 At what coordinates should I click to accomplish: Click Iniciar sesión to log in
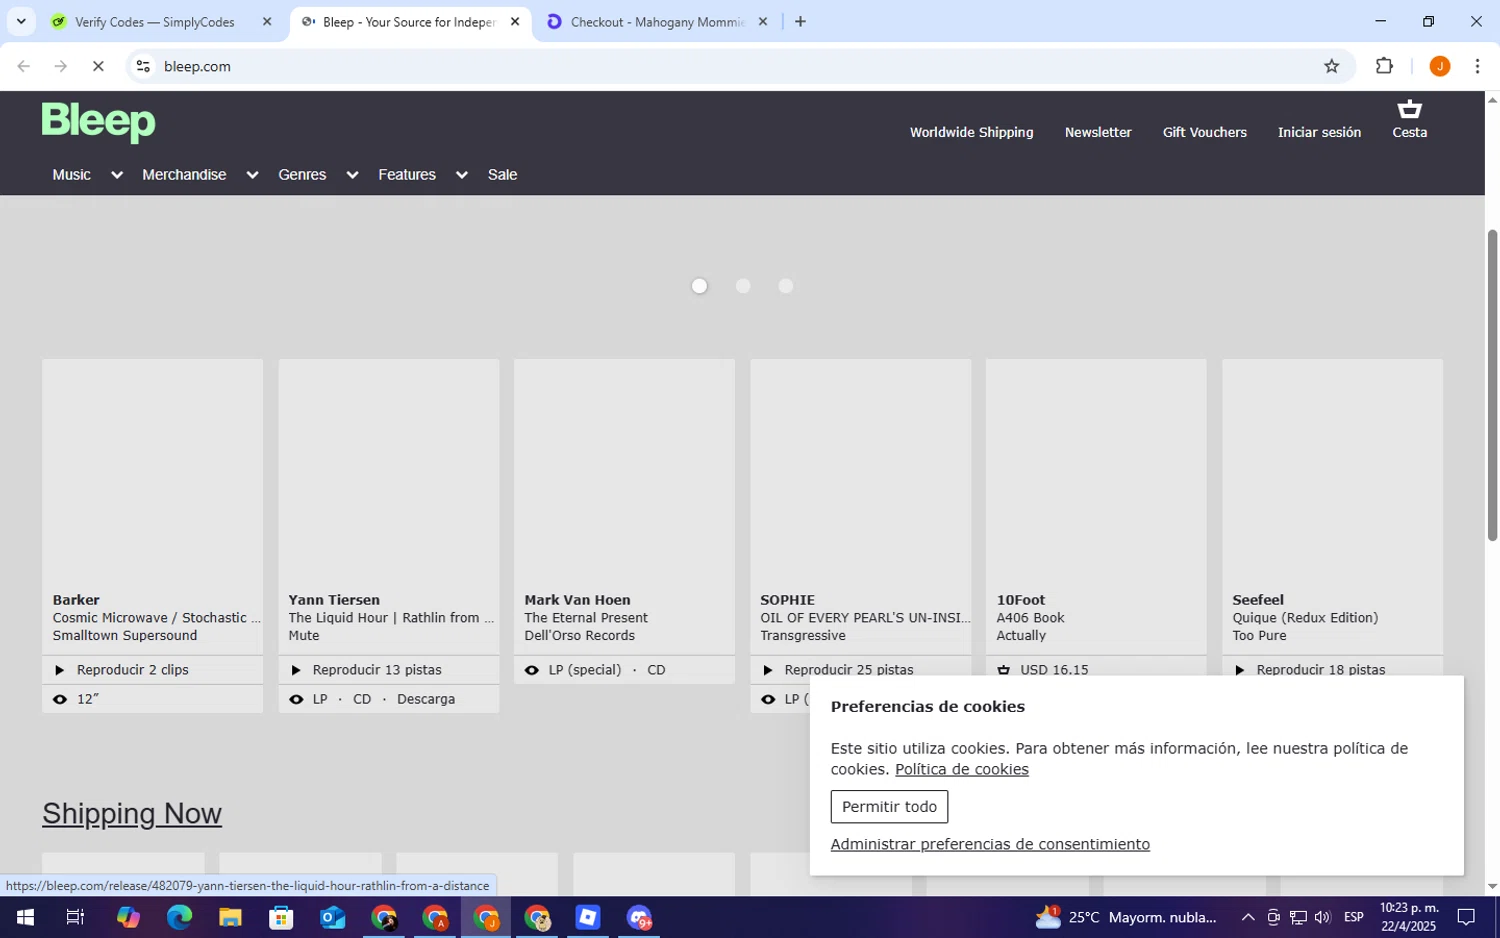coord(1319,132)
